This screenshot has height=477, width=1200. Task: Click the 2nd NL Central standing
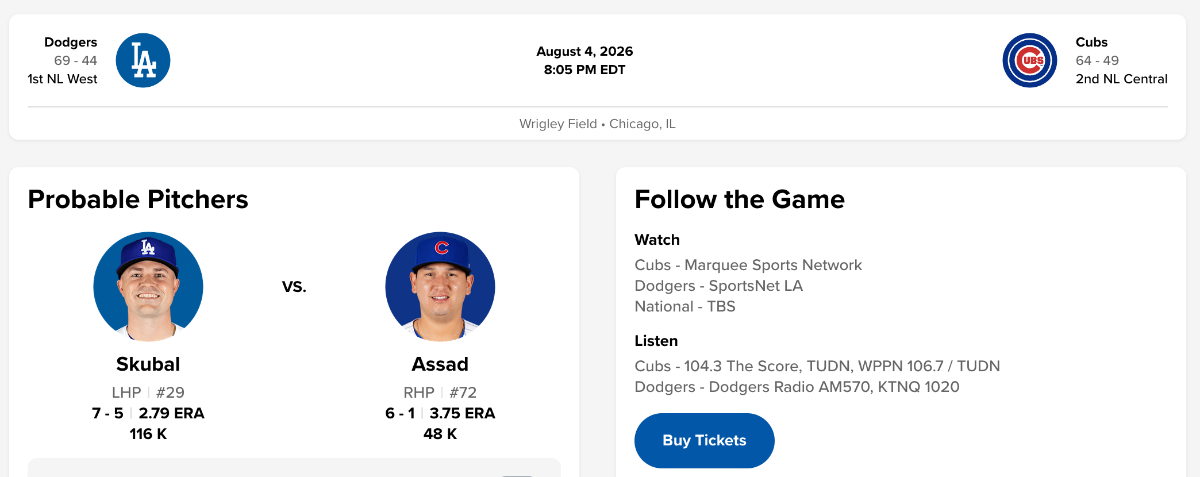1122,78
